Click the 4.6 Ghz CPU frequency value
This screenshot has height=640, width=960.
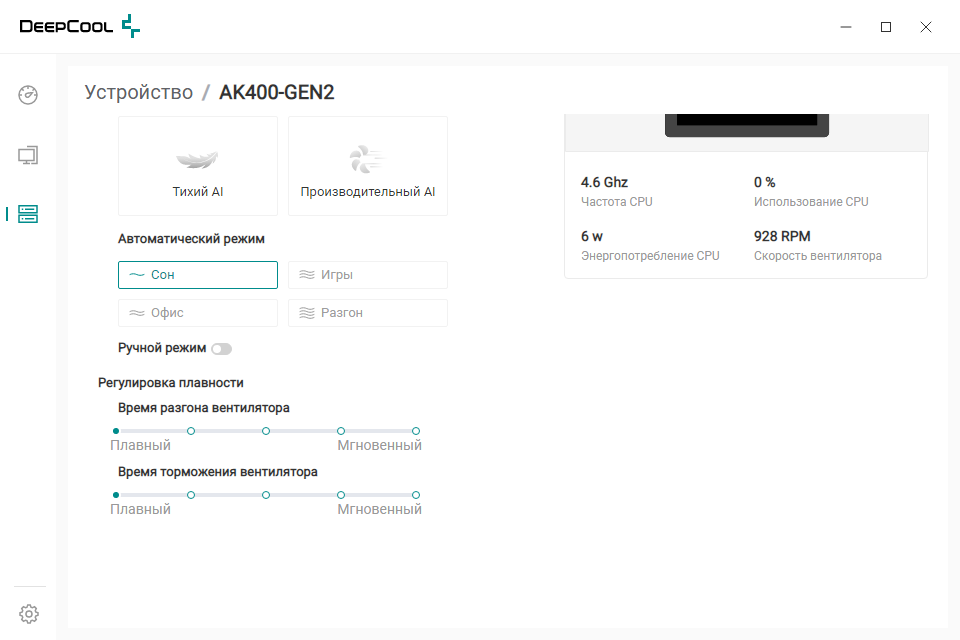[x=604, y=183]
